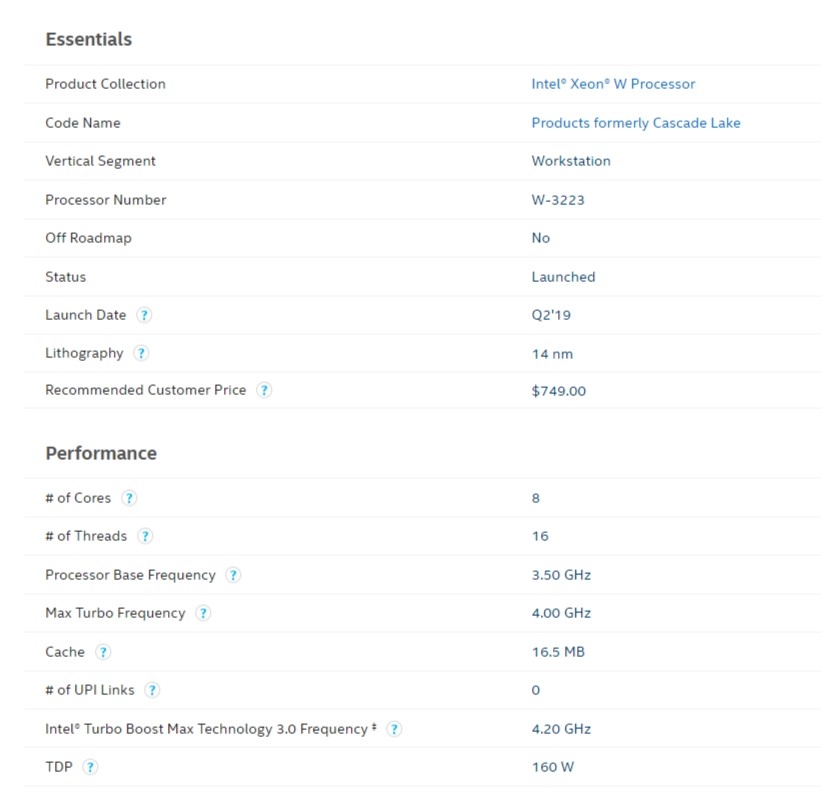The height and width of the screenshot is (804, 821).
Task: Open Turbo Boost Max Technology 3.0 help icon
Action: click(x=394, y=729)
